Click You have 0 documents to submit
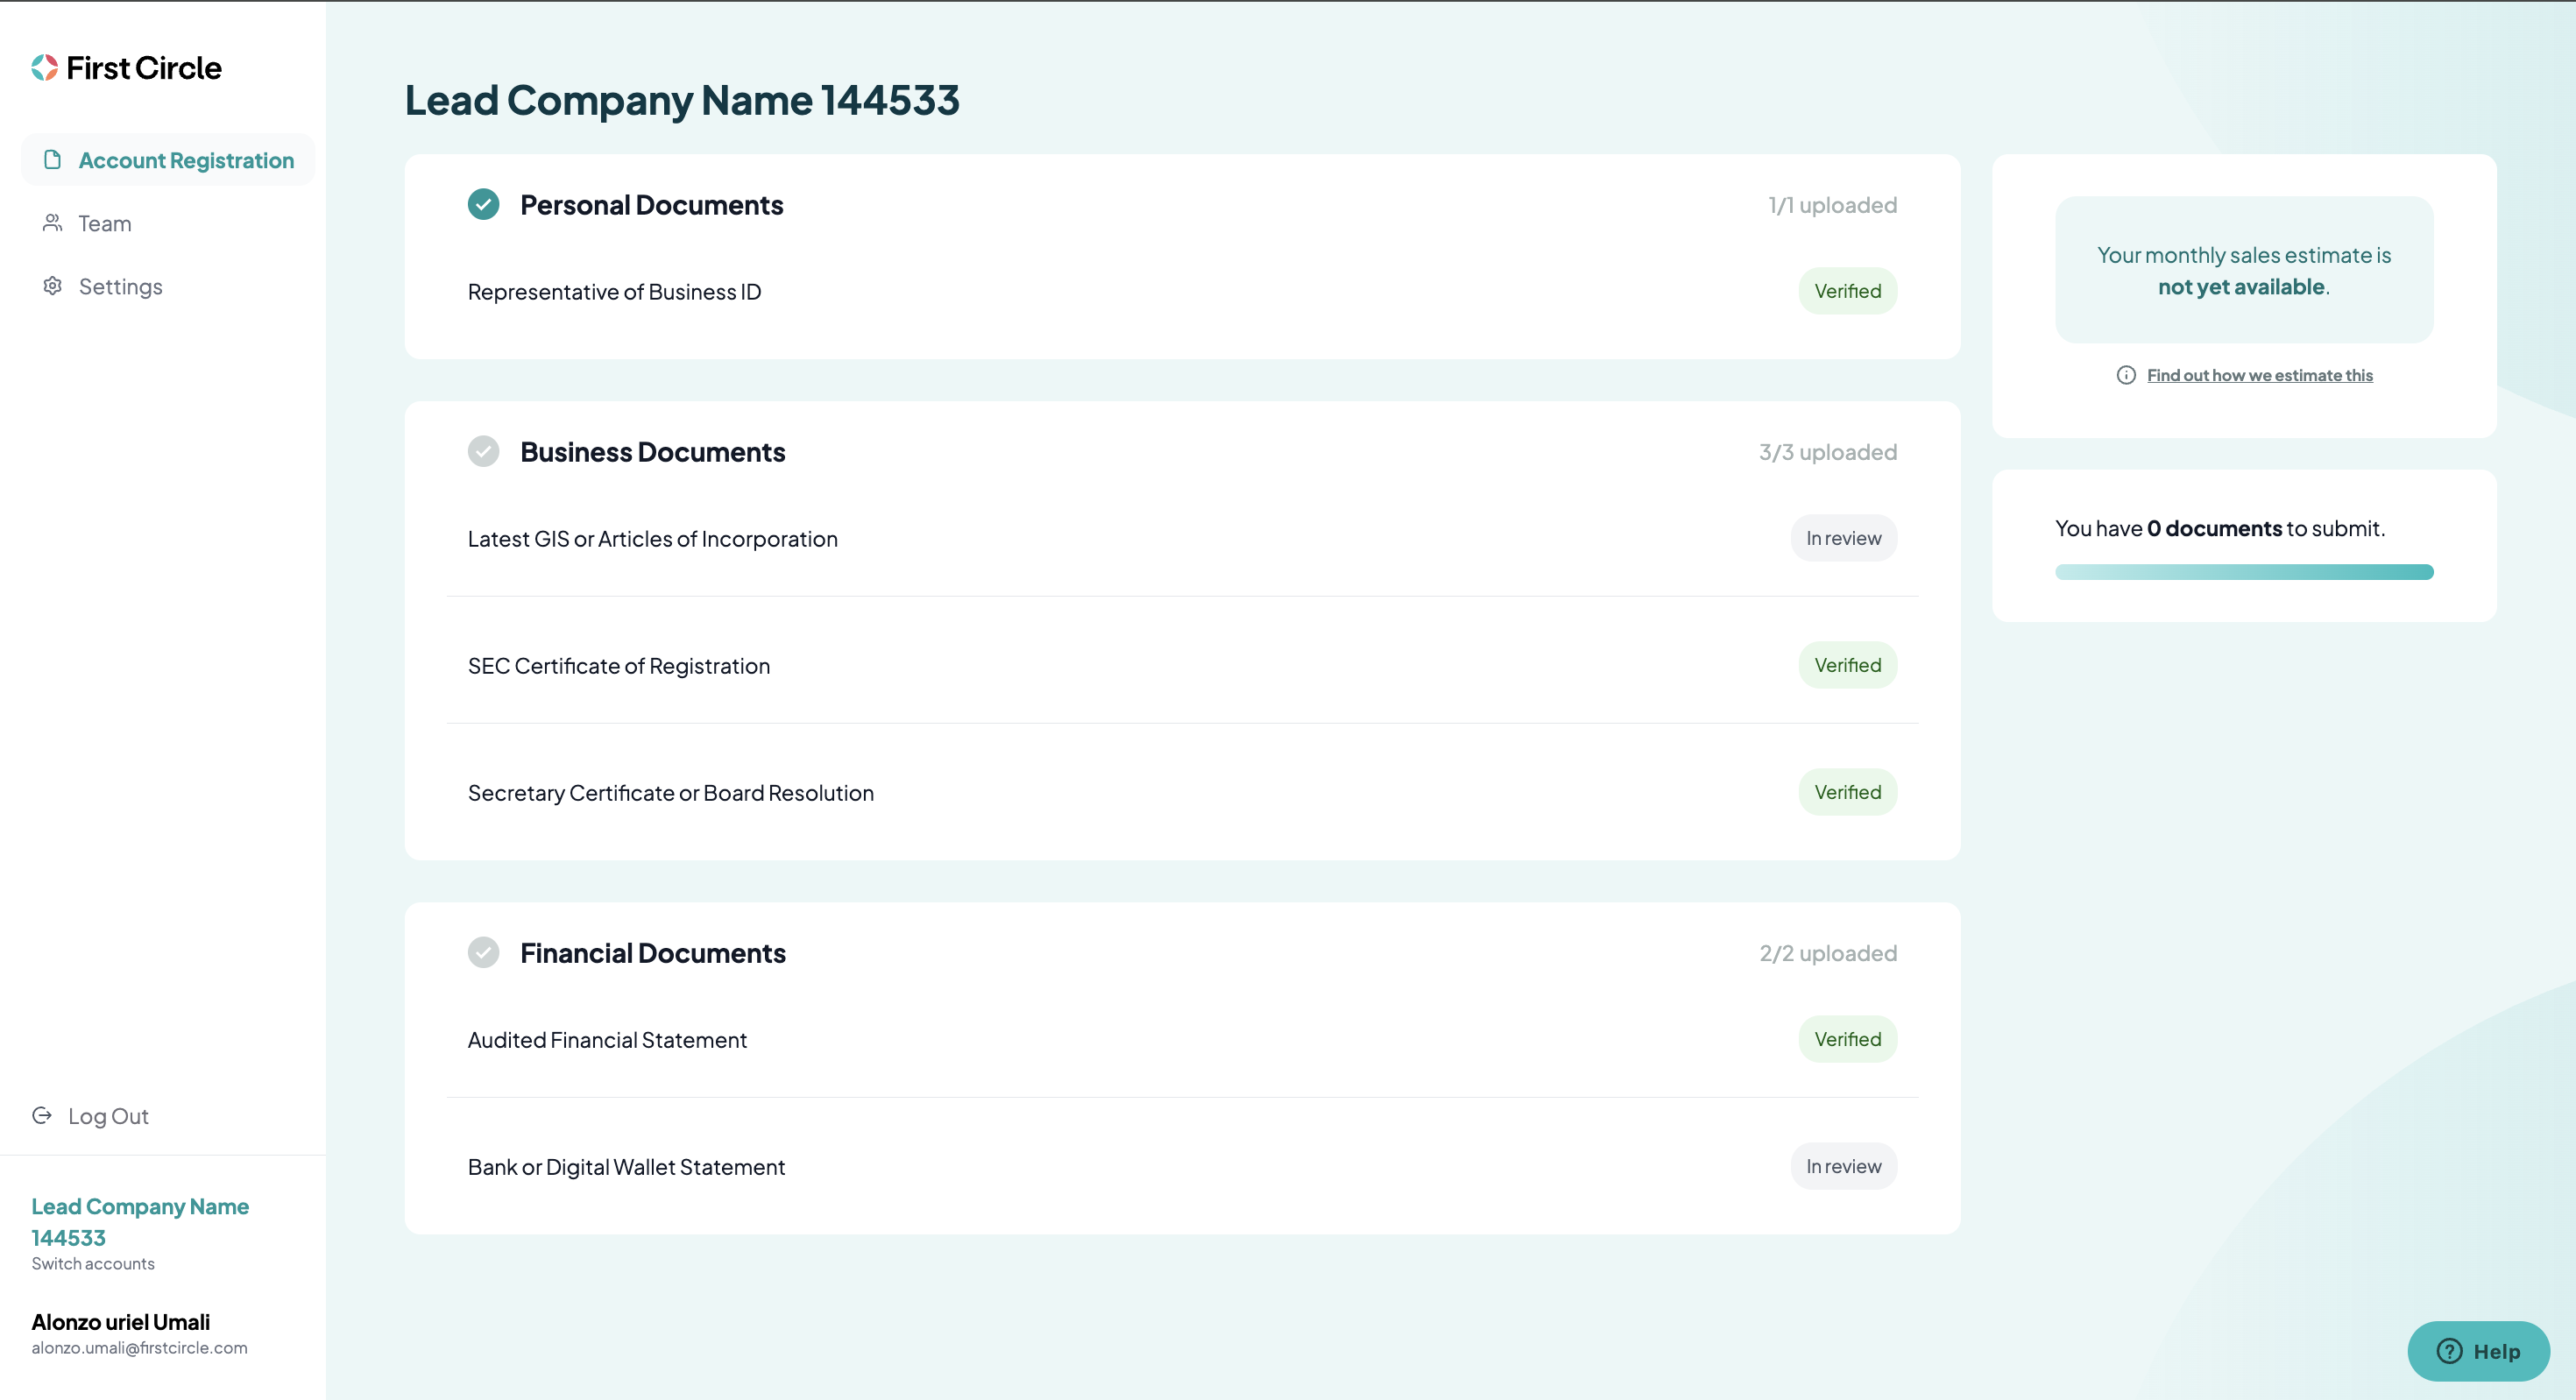The height and width of the screenshot is (1400, 2576). tap(2220, 528)
